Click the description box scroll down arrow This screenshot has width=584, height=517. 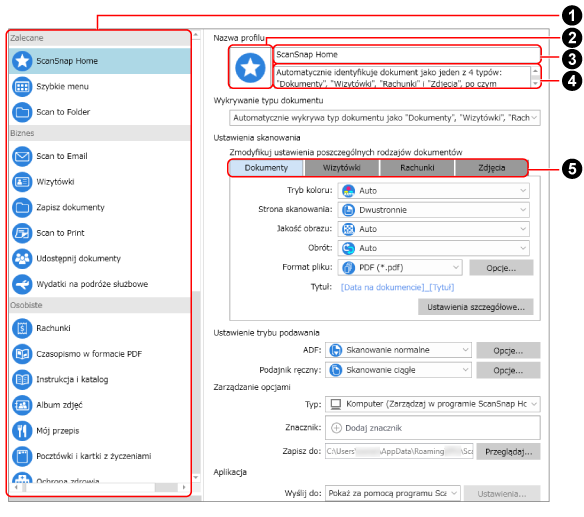coord(536,84)
